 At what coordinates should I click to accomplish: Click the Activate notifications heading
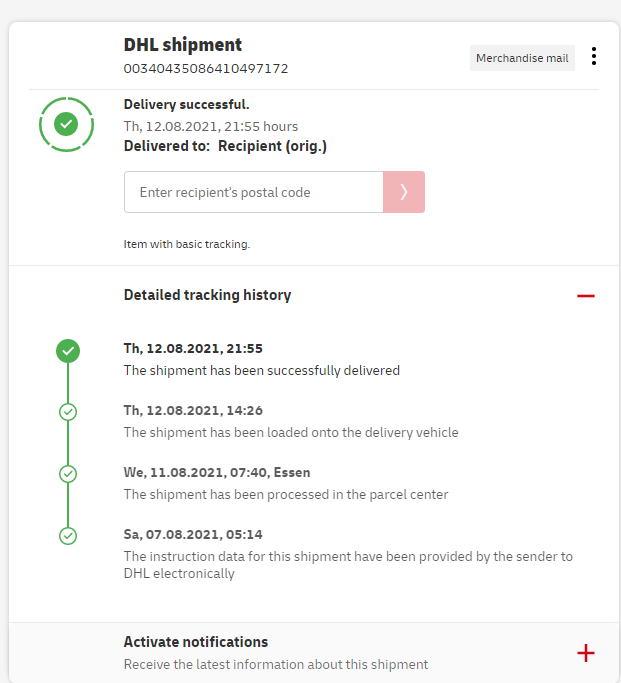pos(196,642)
